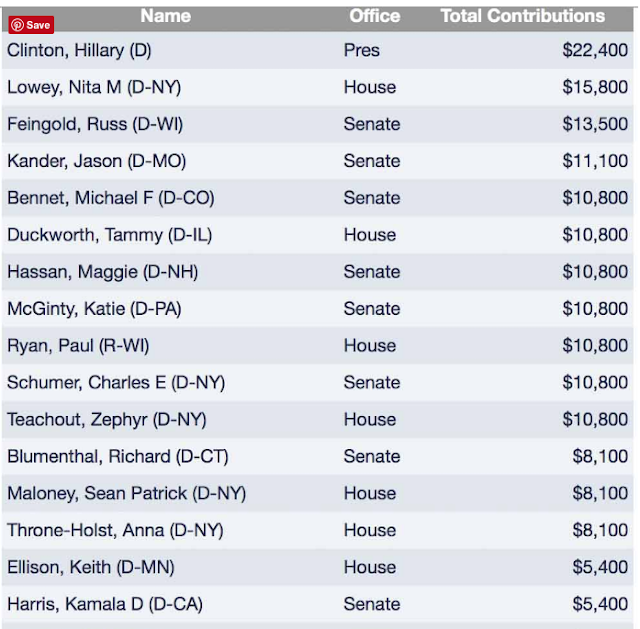
Task: Click Harris, Kamala D (D-CA) name
Action: pos(105,605)
